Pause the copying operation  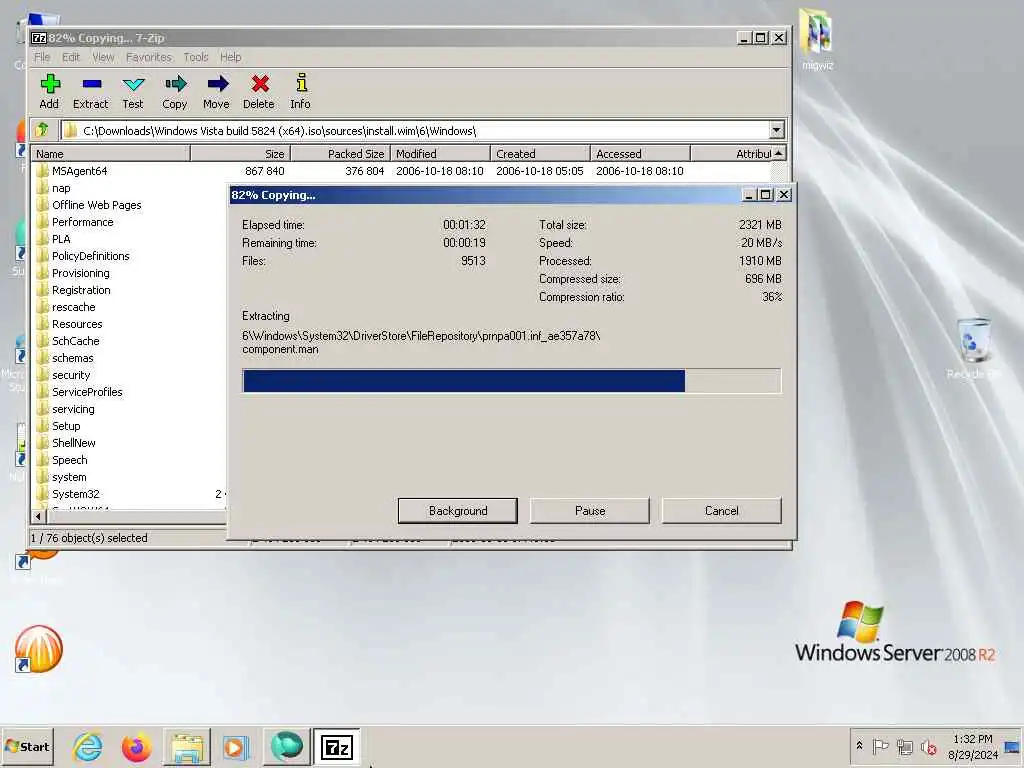[x=590, y=511]
